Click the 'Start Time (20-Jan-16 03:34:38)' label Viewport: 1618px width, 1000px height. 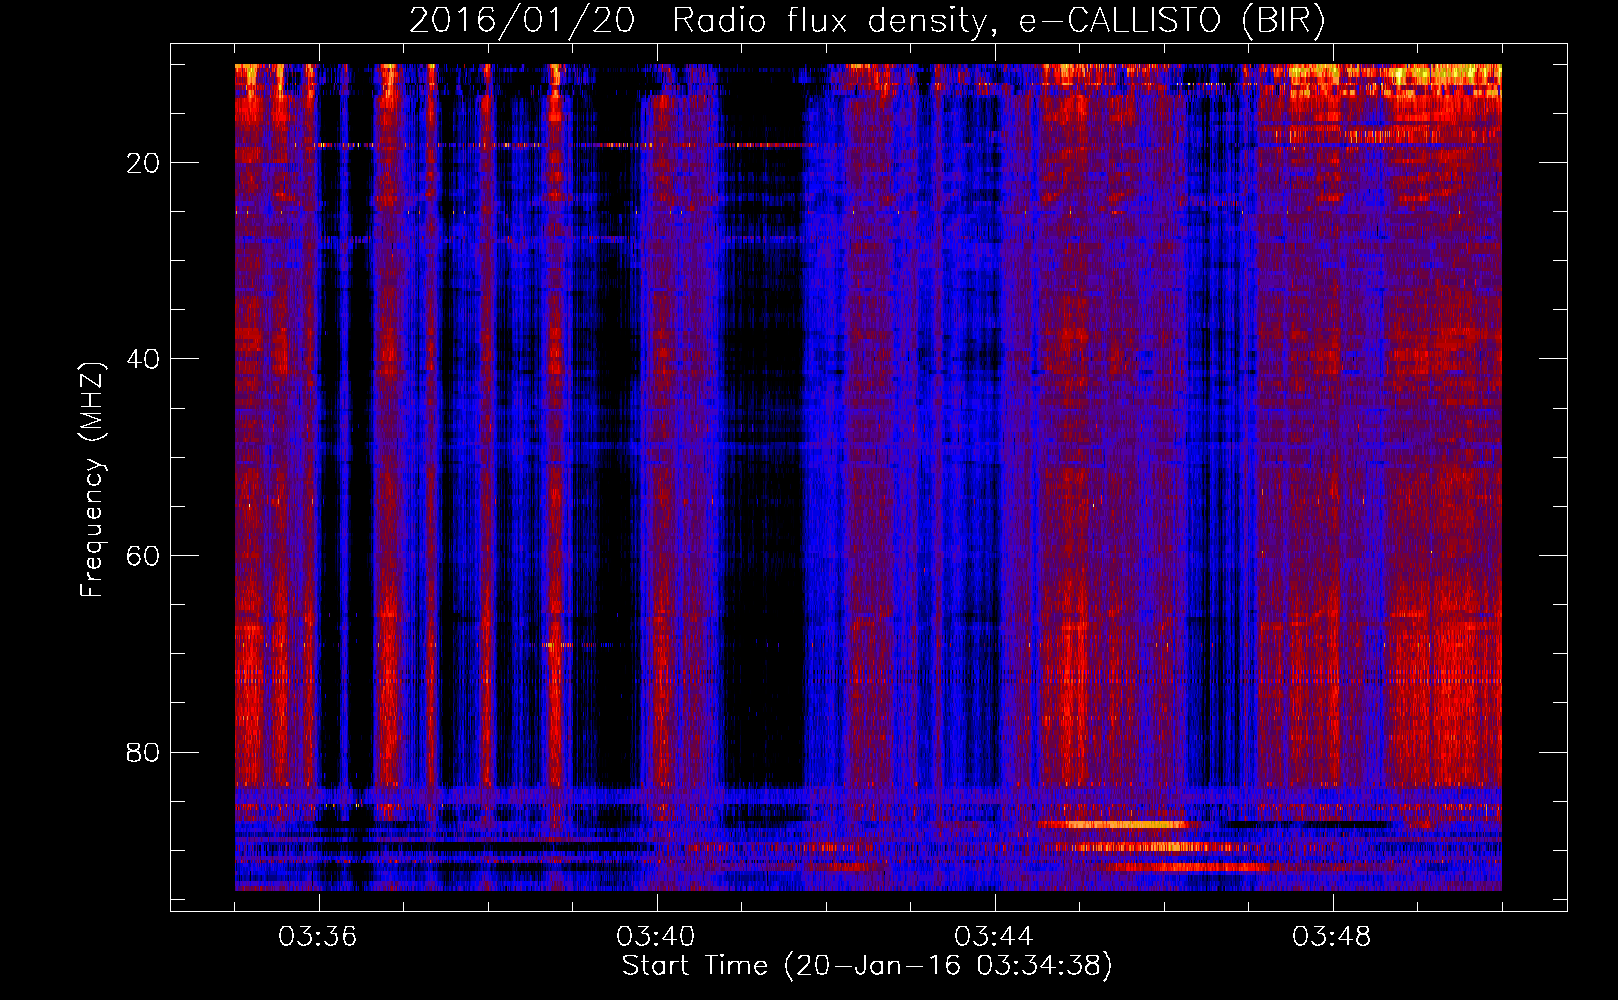click(x=867, y=966)
